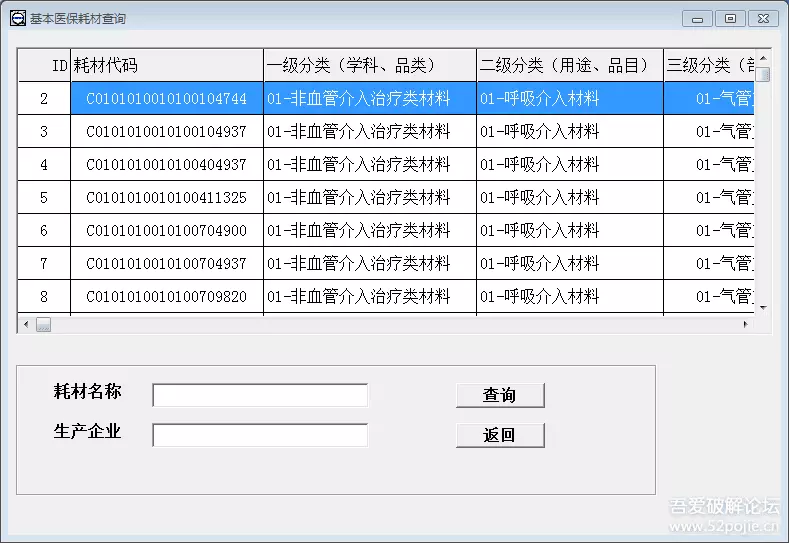
Task: Focus the 生产企业 input field
Action: (x=260, y=436)
